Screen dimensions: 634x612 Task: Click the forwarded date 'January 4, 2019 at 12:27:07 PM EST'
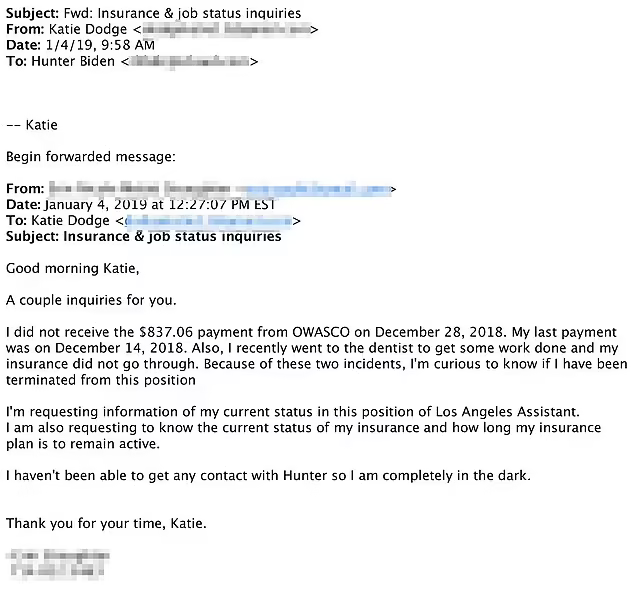click(160, 205)
